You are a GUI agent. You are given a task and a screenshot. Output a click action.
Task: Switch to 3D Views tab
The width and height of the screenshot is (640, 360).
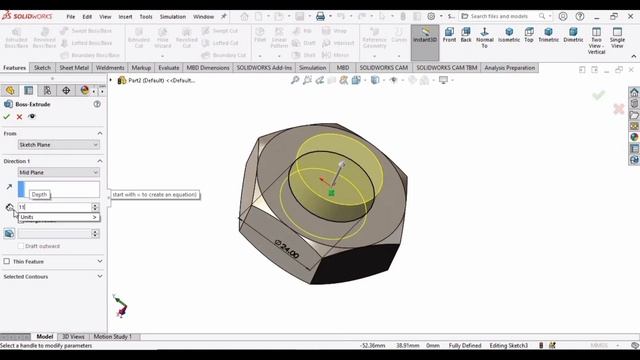[73, 337]
